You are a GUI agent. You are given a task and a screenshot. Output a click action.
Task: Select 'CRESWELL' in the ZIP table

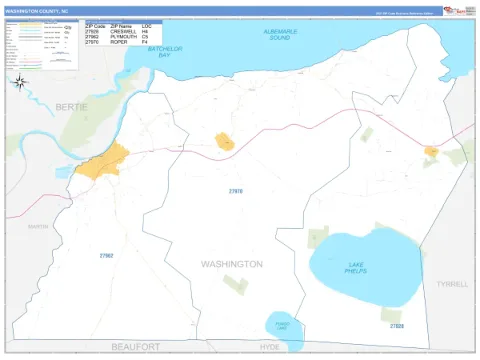coord(123,32)
